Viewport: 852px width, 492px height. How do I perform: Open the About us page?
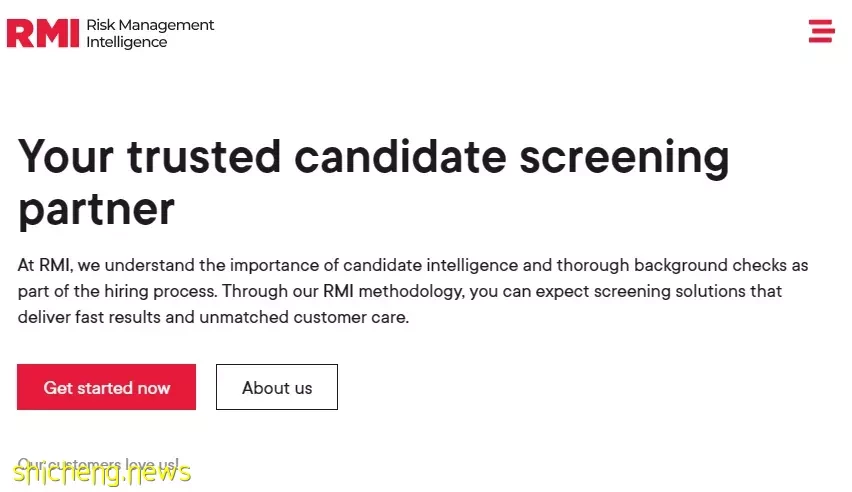[277, 387]
